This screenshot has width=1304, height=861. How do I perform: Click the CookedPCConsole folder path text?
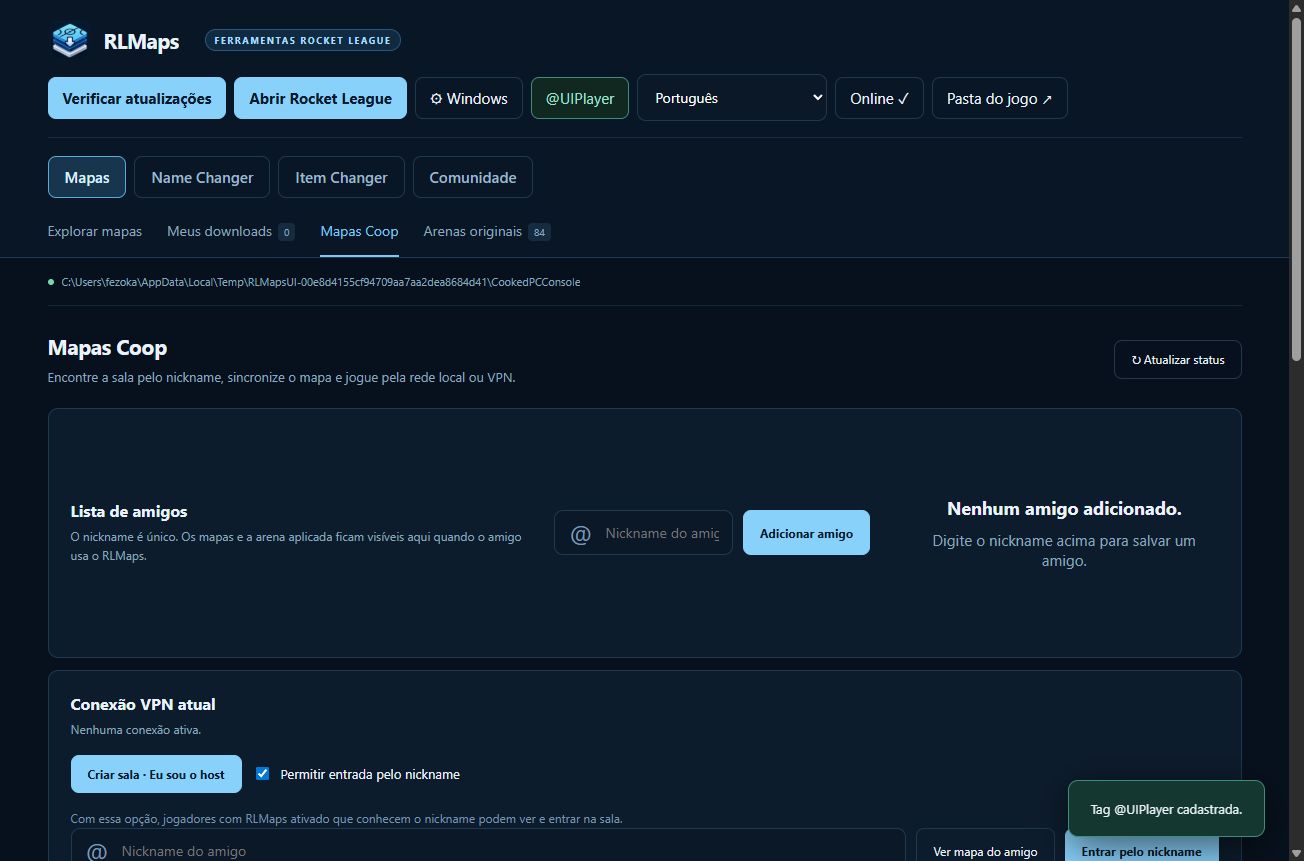click(x=321, y=282)
